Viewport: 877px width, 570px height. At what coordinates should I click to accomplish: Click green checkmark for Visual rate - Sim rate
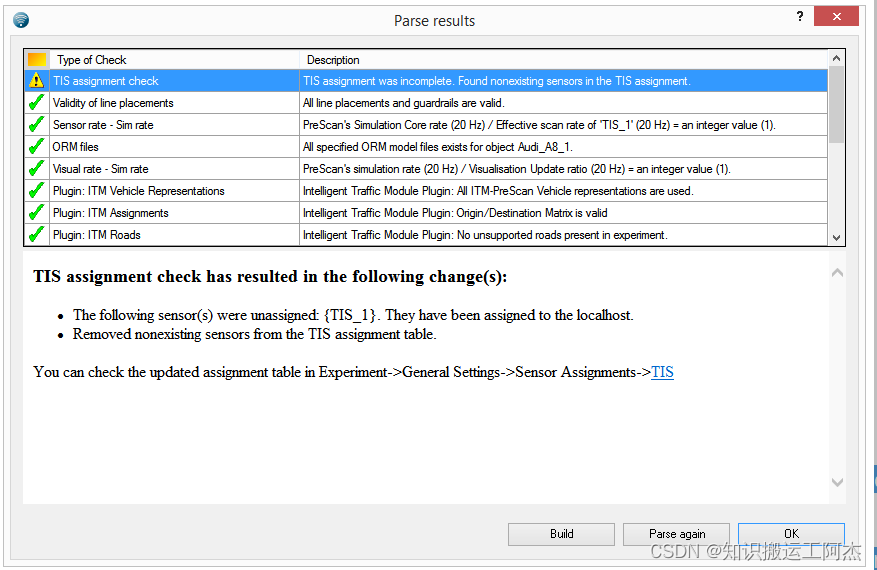click(x=36, y=168)
